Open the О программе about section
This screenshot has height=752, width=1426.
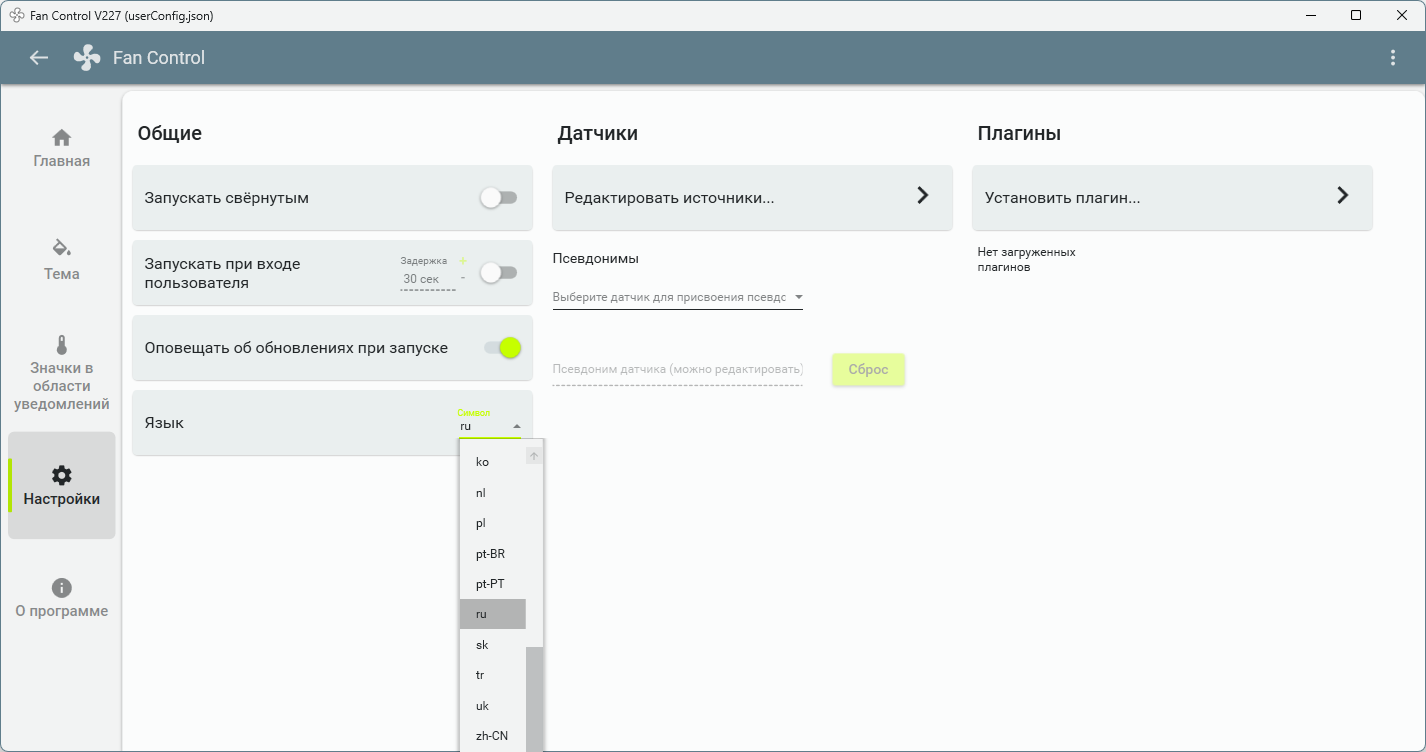click(62, 598)
